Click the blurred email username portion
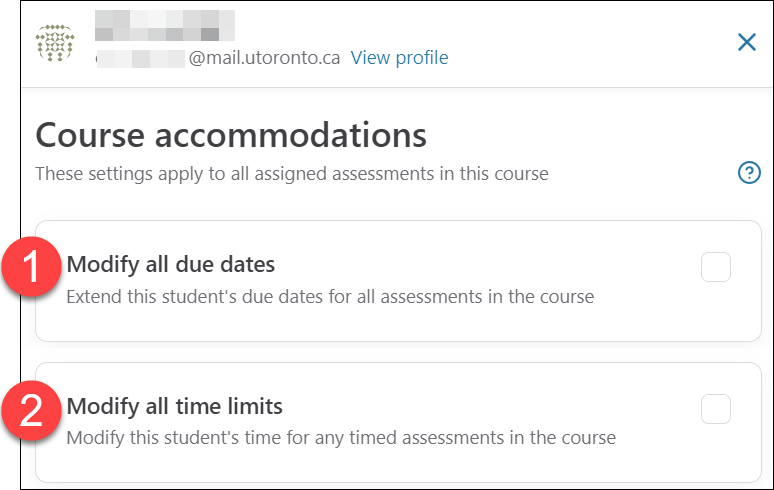 pos(140,59)
